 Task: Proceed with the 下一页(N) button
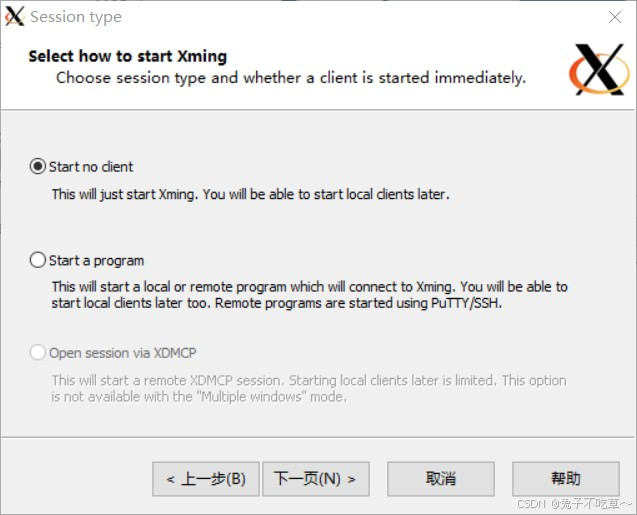coord(316,479)
